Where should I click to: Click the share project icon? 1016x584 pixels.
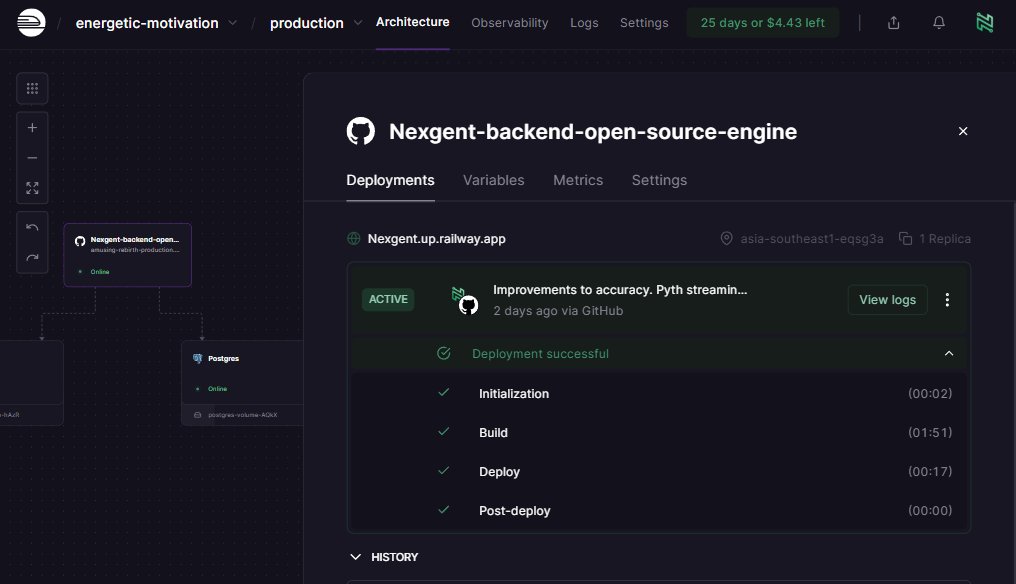click(x=894, y=23)
